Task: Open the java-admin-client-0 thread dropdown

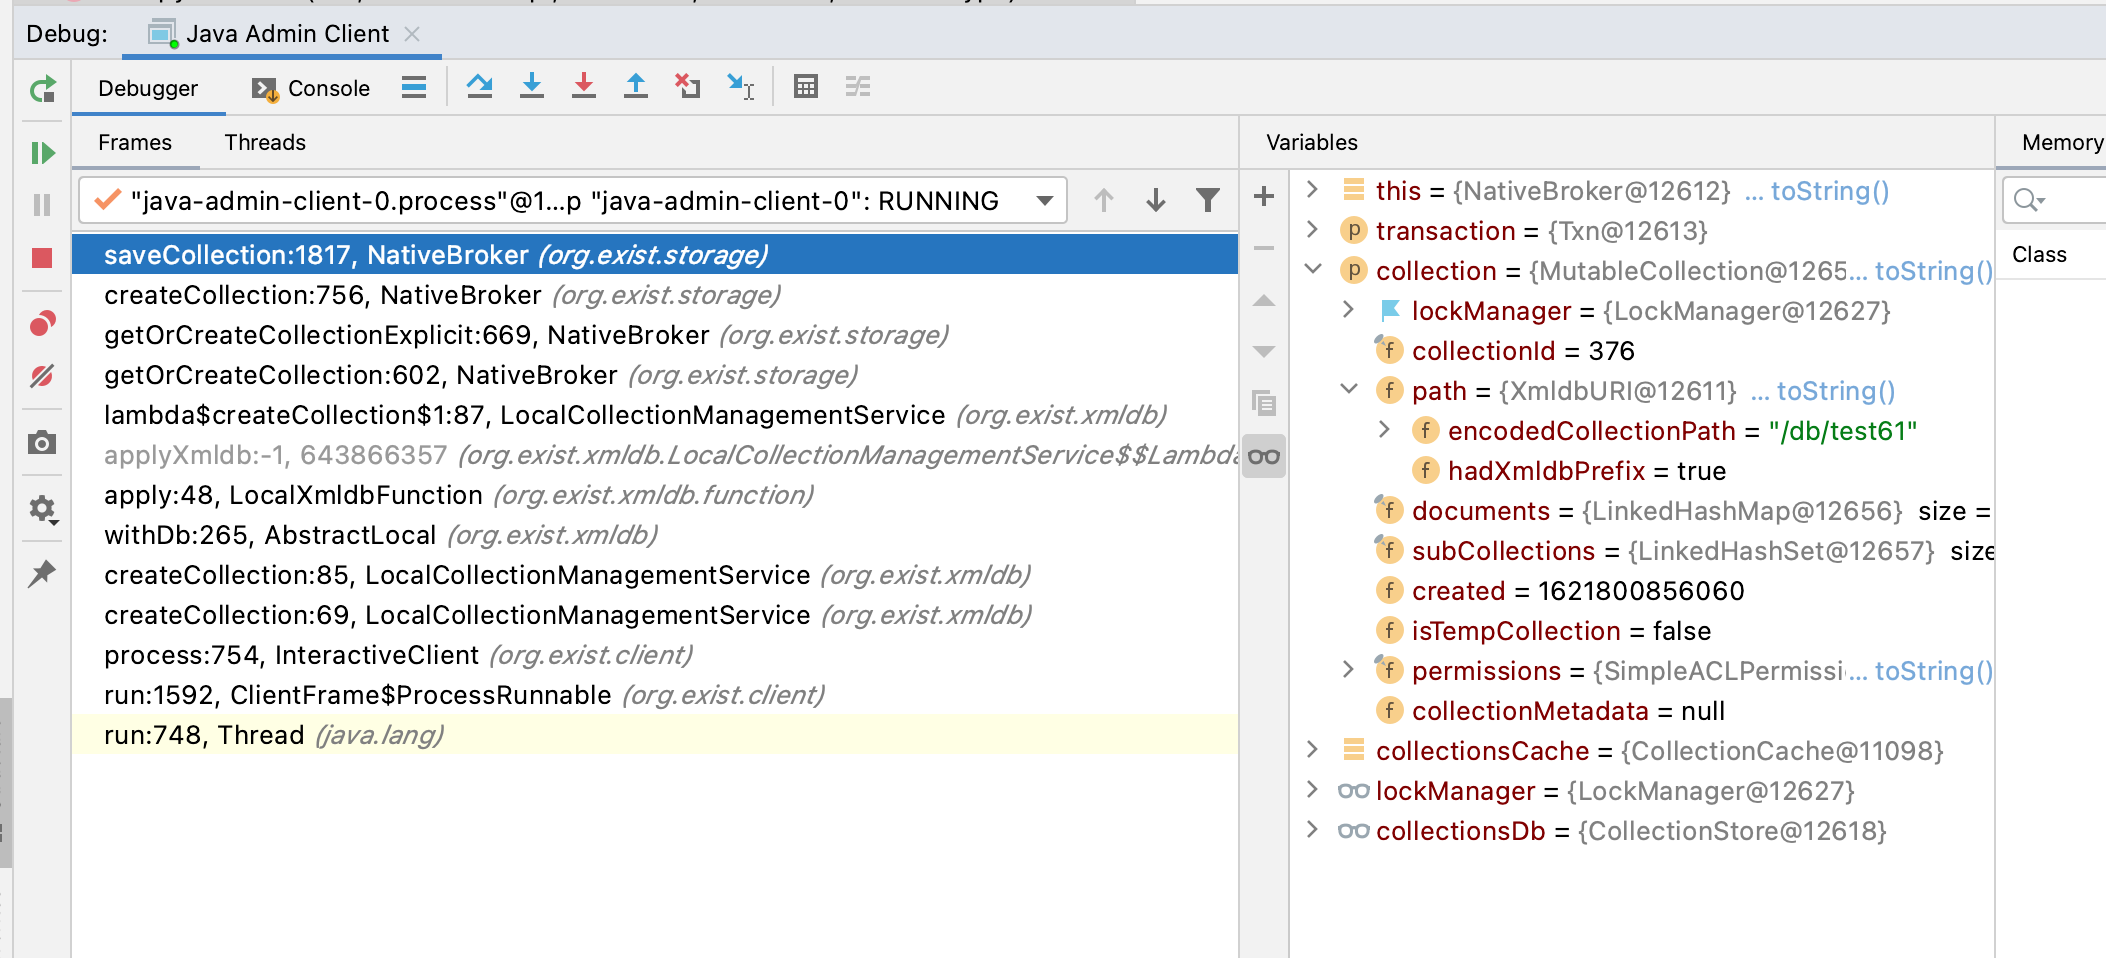Action: [x=573, y=201]
